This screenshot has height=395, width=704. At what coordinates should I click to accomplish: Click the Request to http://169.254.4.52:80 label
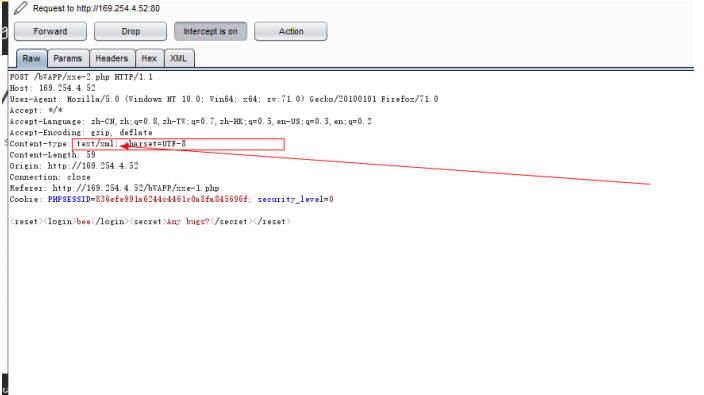click(96, 8)
